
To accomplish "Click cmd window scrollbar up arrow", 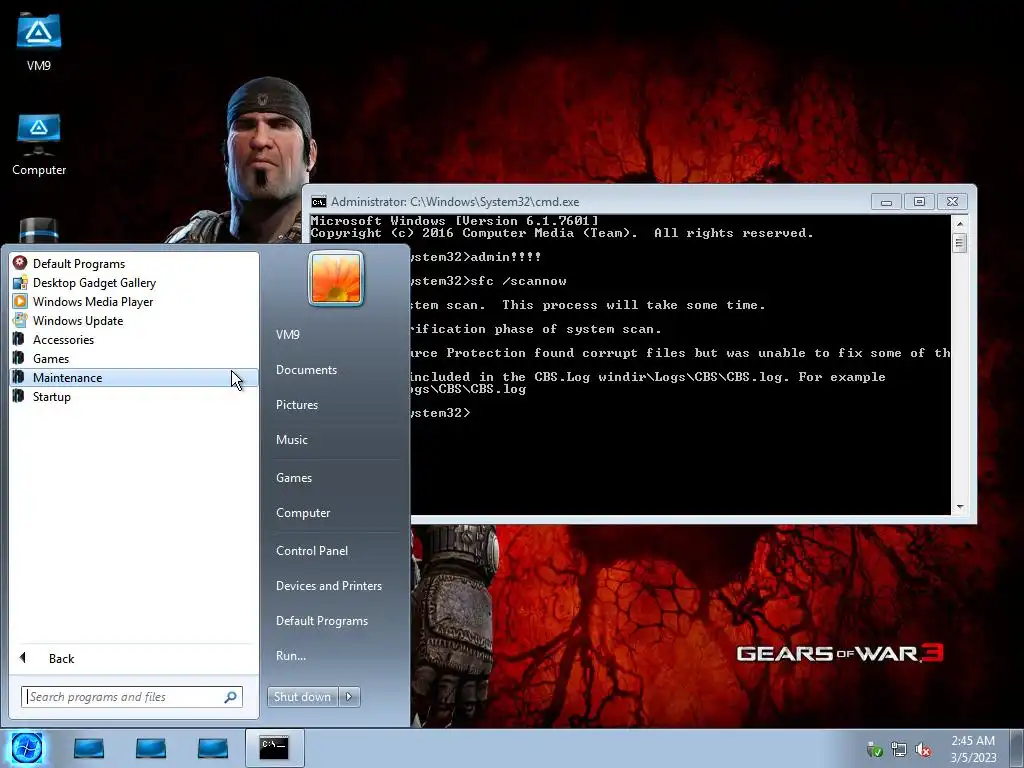I will [x=959, y=223].
